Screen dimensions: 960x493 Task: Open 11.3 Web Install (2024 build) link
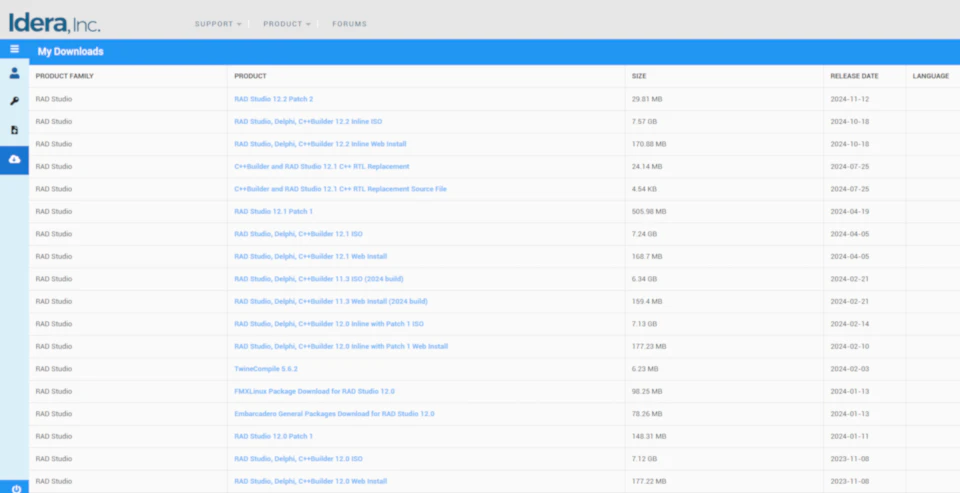tap(331, 301)
